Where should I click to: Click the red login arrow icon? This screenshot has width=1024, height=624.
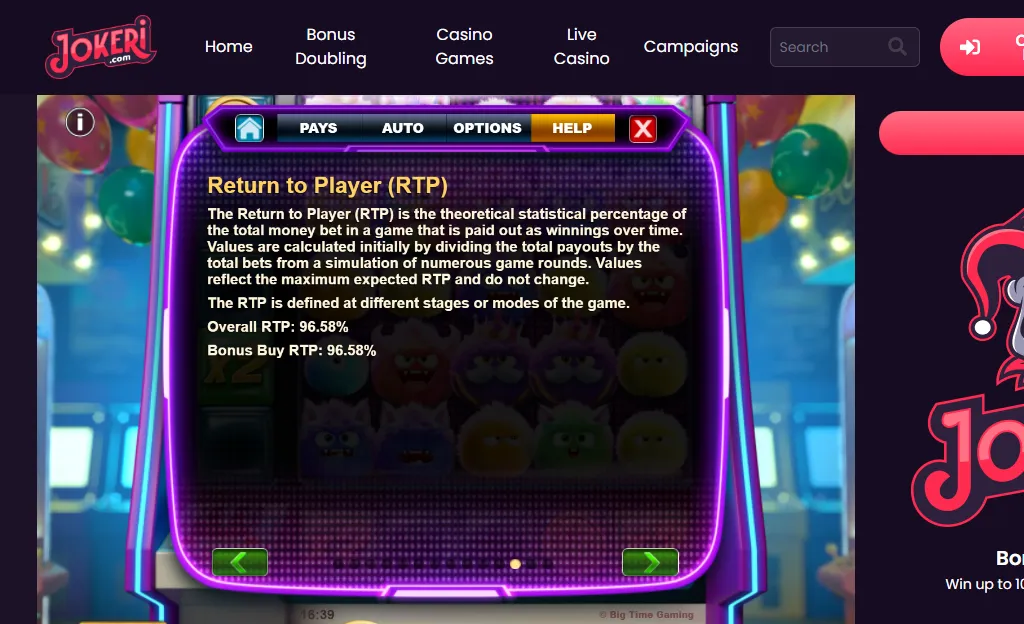[x=970, y=47]
